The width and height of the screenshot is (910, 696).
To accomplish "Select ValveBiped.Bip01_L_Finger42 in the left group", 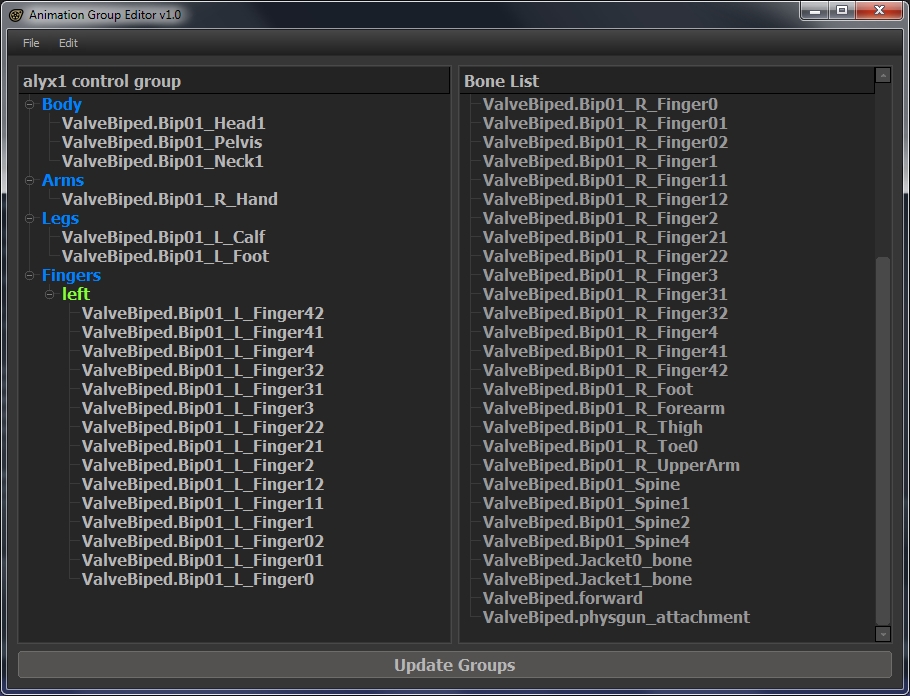I will 202,313.
